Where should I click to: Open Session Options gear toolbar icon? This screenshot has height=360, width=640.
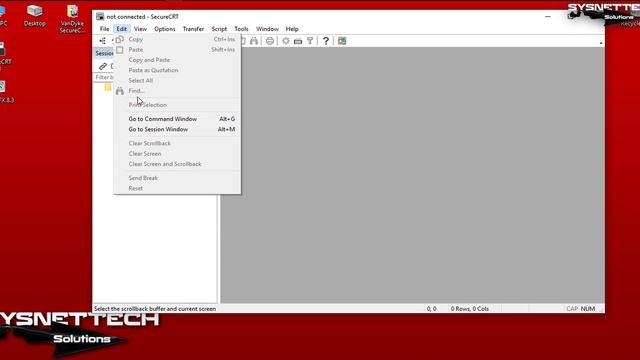click(x=286, y=41)
